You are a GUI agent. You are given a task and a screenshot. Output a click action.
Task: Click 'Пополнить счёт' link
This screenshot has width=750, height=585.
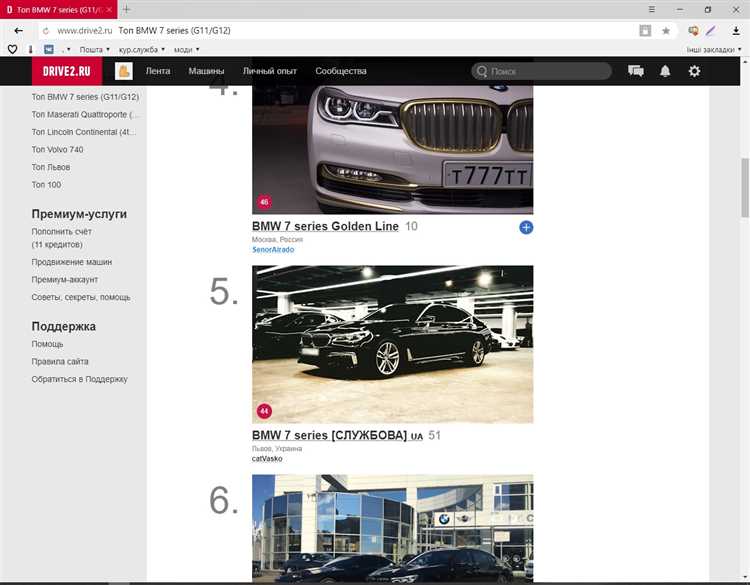coord(61,232)
